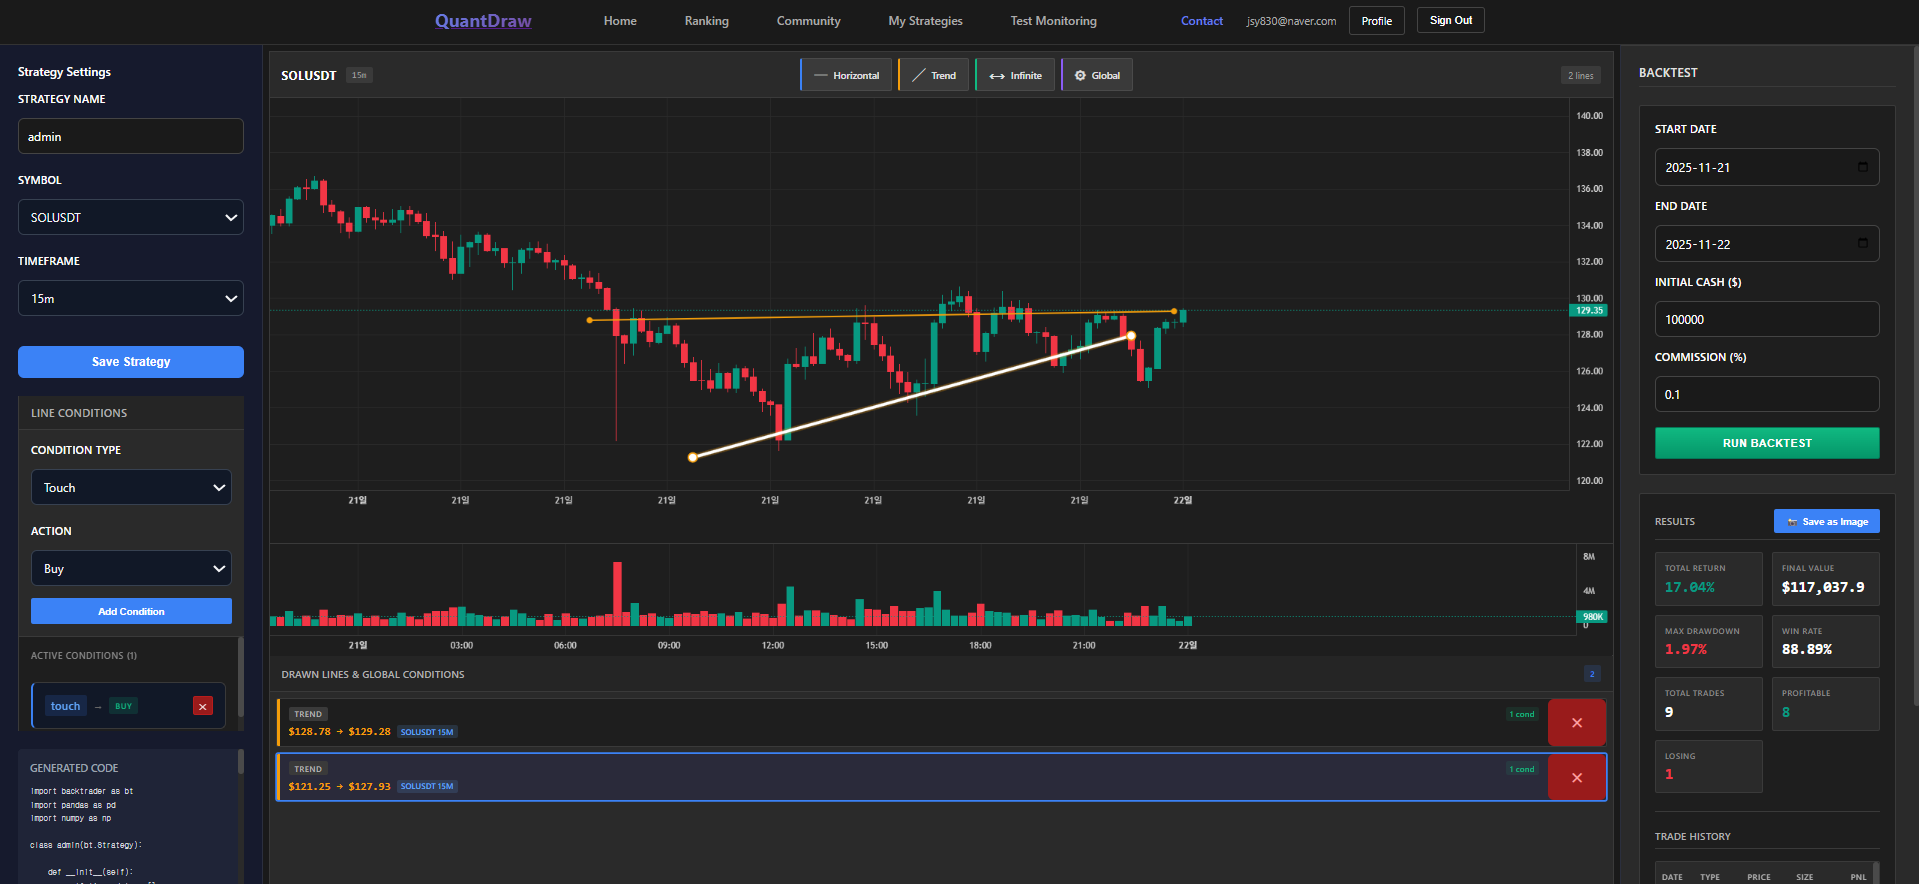
Task: Click the Trade History table scrollbar
Action: tap(1875, 872)
